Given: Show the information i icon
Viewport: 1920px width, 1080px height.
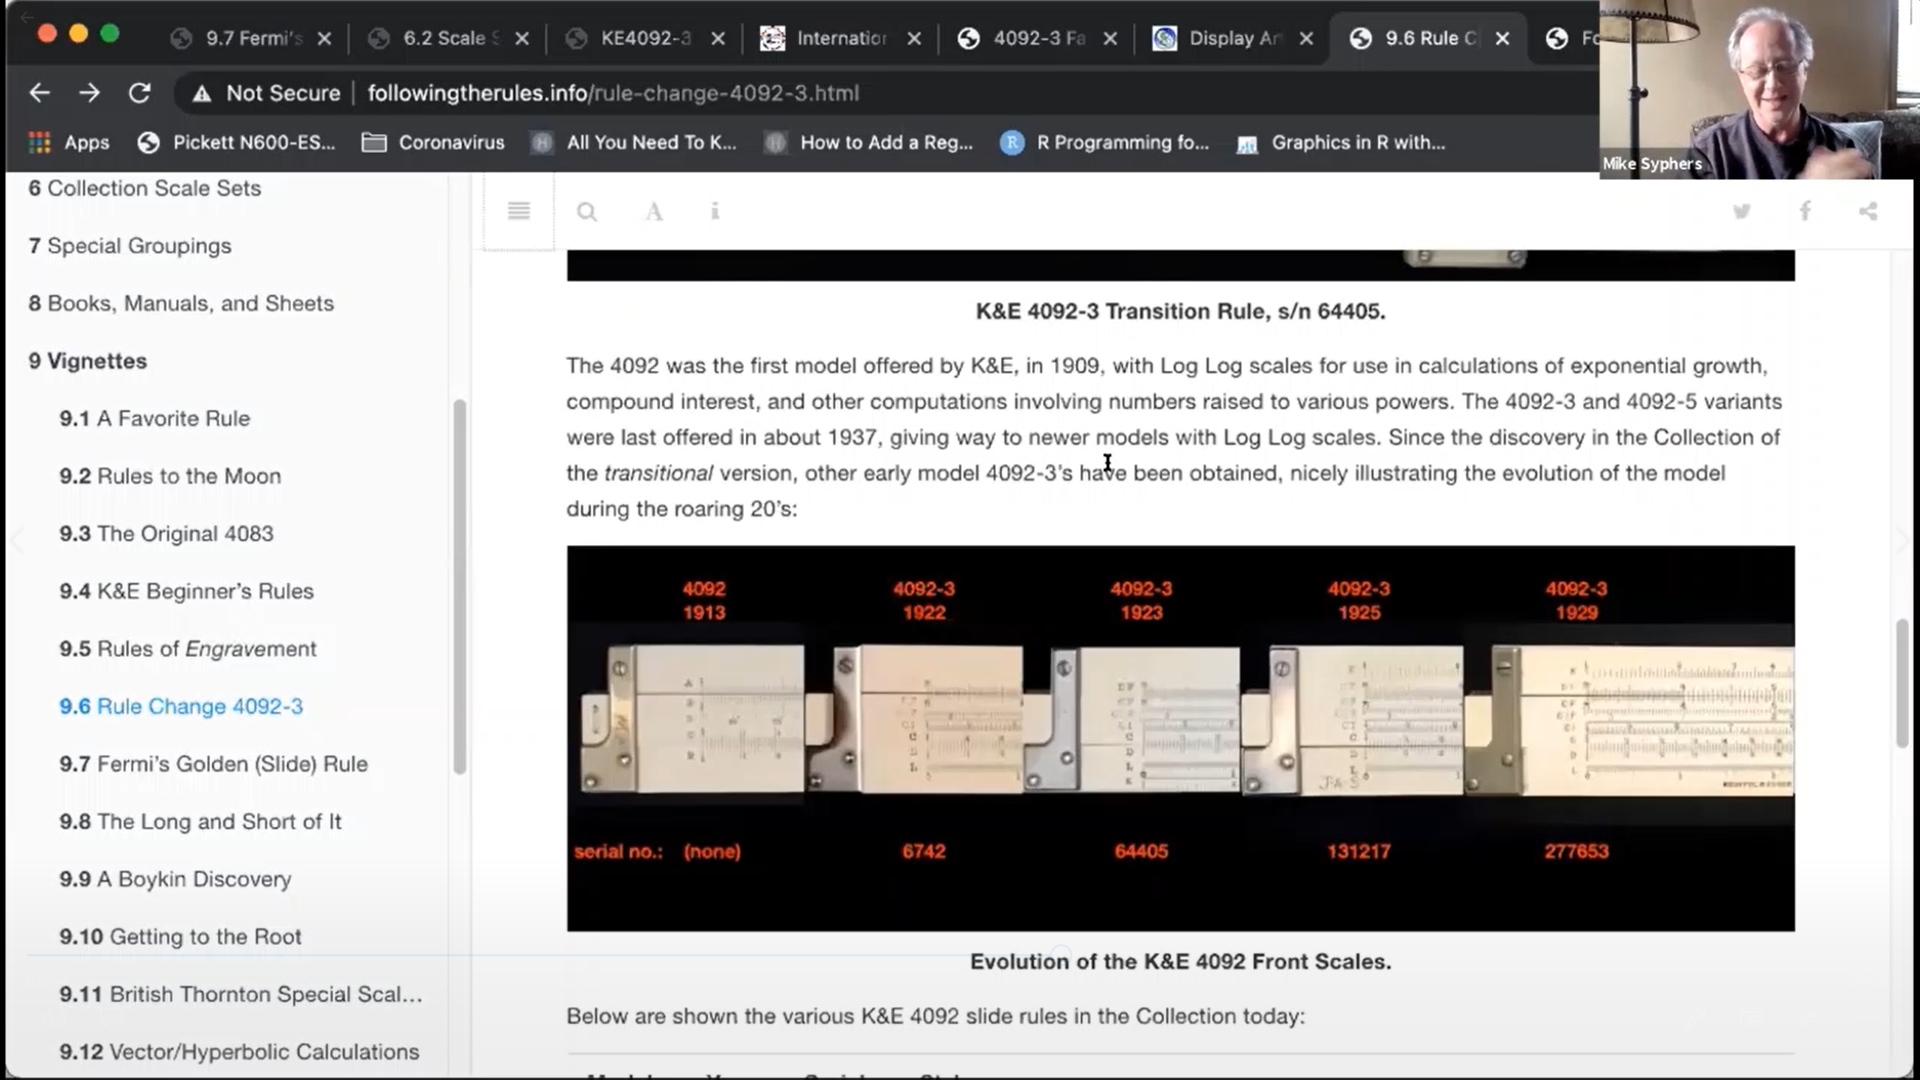Looking at the screenshot, I should tap(714, 211).
